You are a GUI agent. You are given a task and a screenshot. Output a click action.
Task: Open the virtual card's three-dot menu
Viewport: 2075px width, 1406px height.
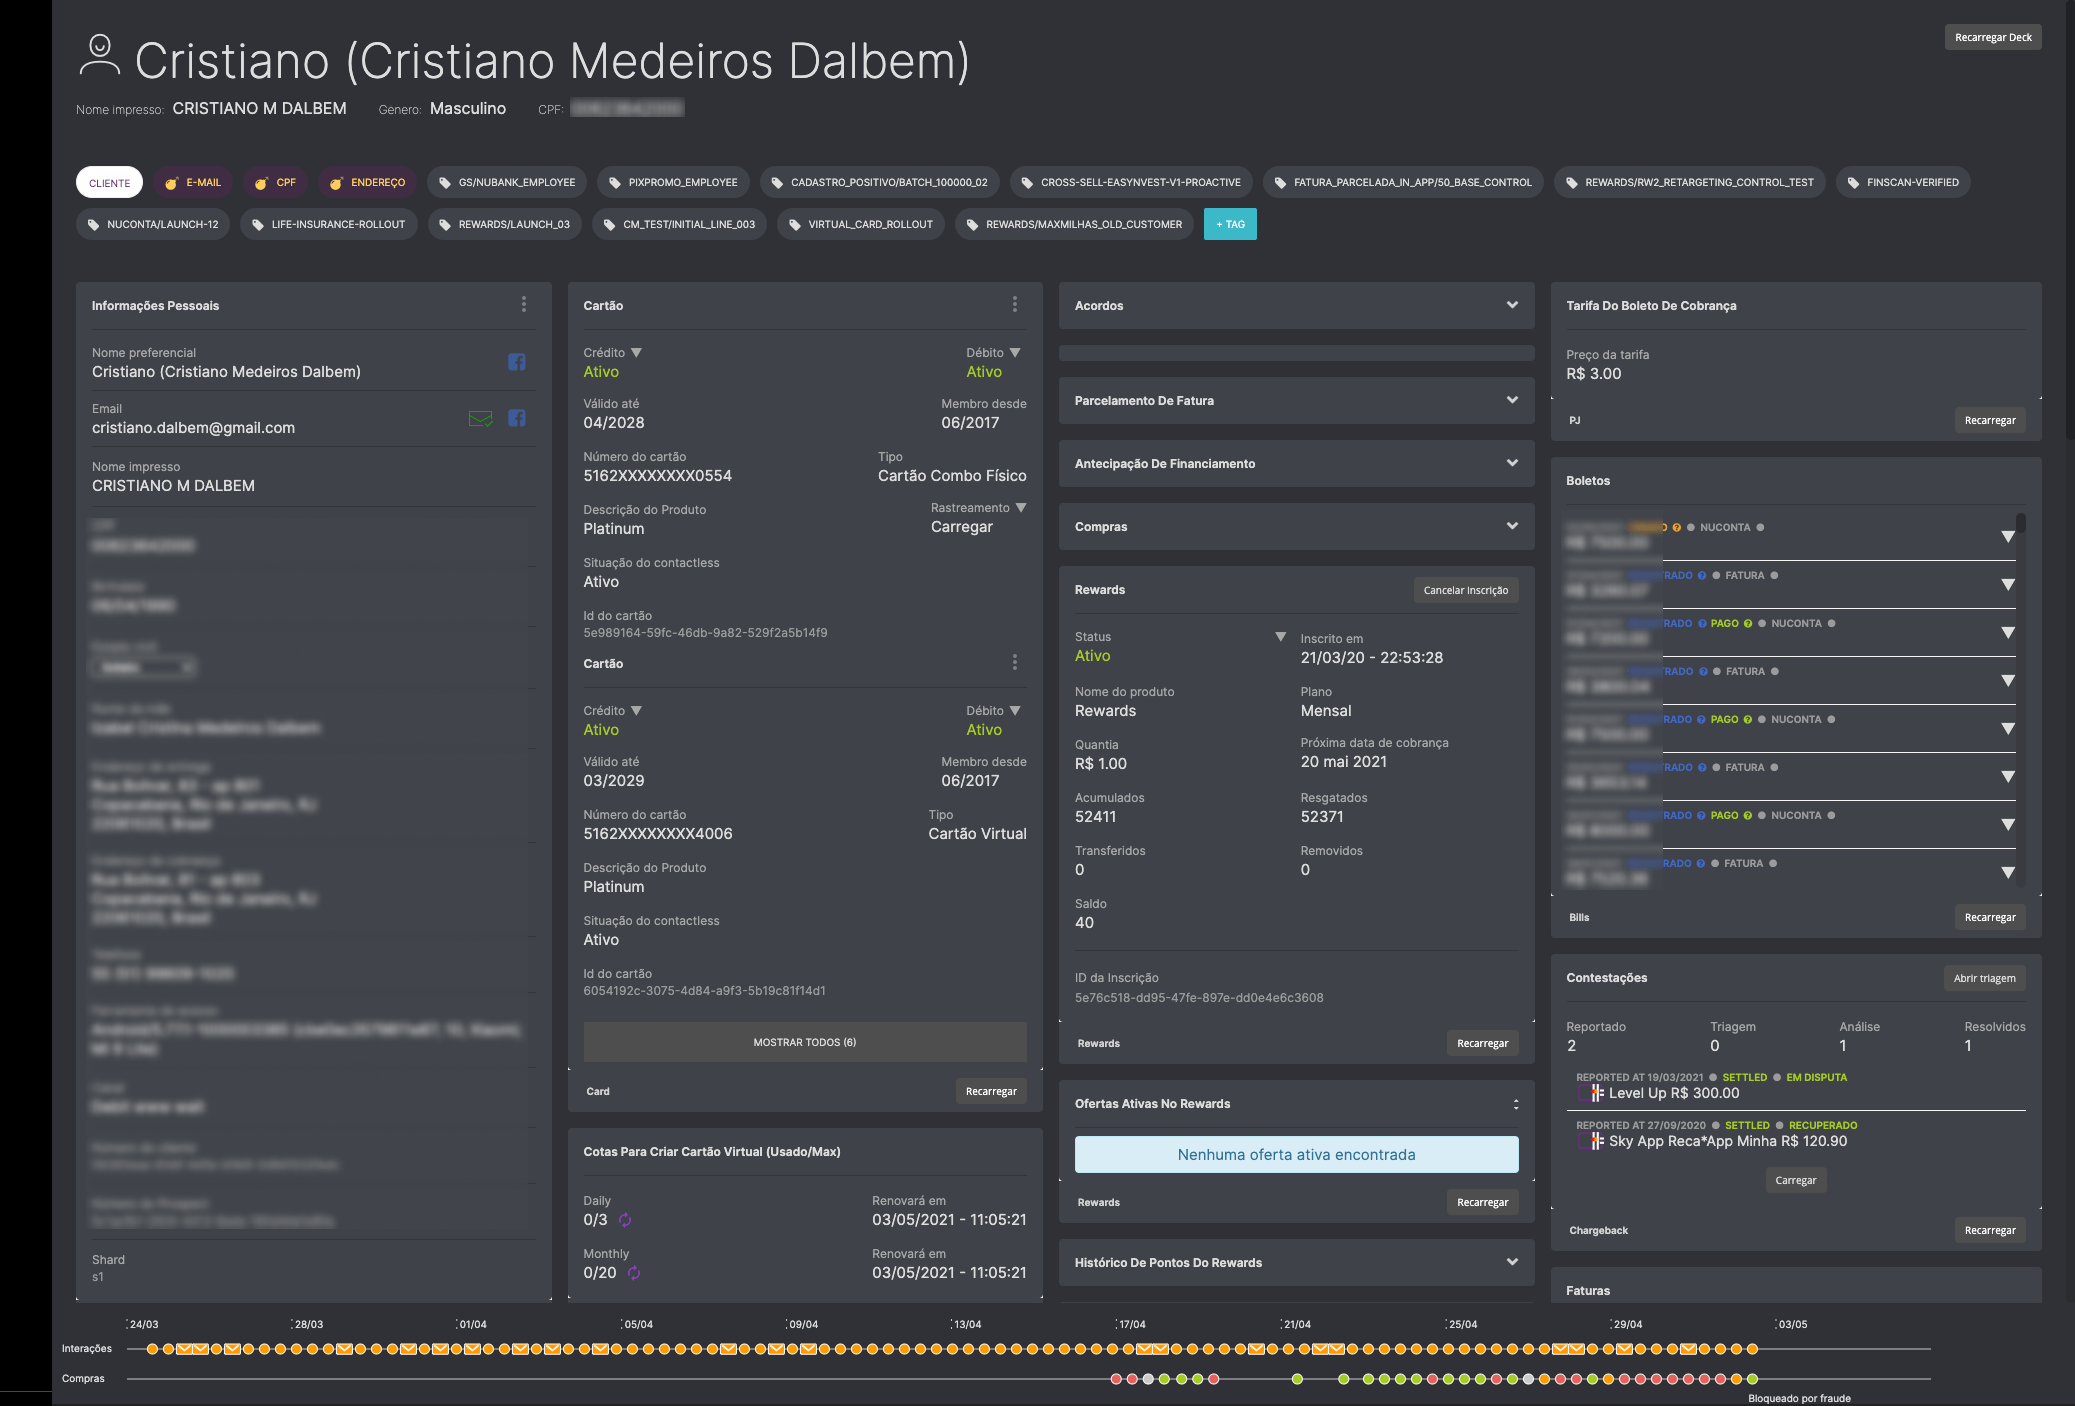[1014, 663]
